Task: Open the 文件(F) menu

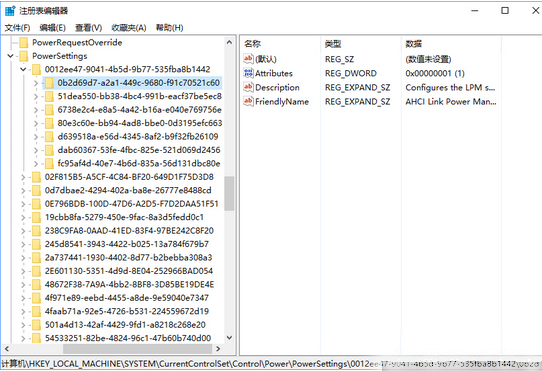Action: pyautogui.click(x=17, y=28)
